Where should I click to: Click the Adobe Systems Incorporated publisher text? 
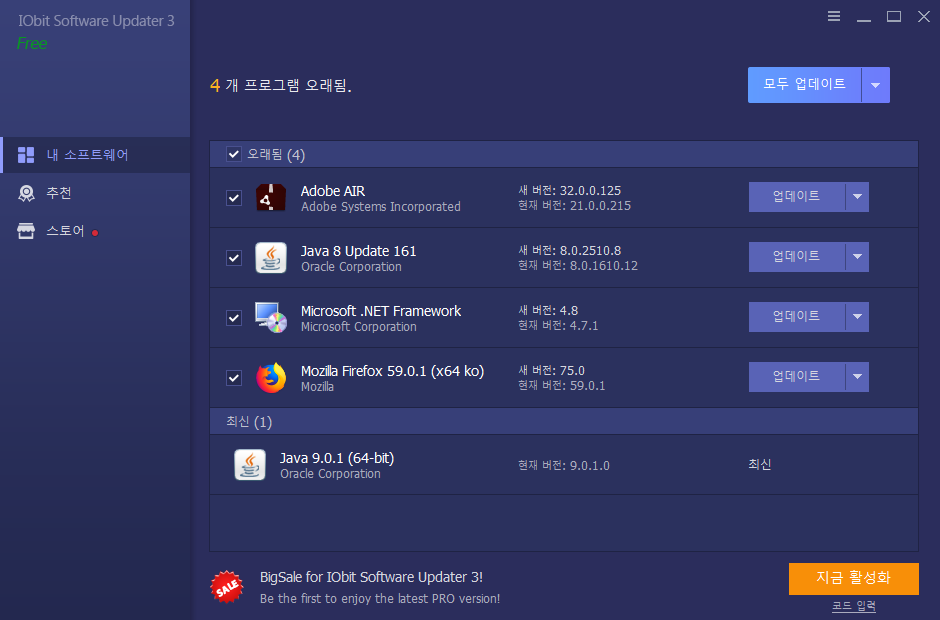point(381,207)
